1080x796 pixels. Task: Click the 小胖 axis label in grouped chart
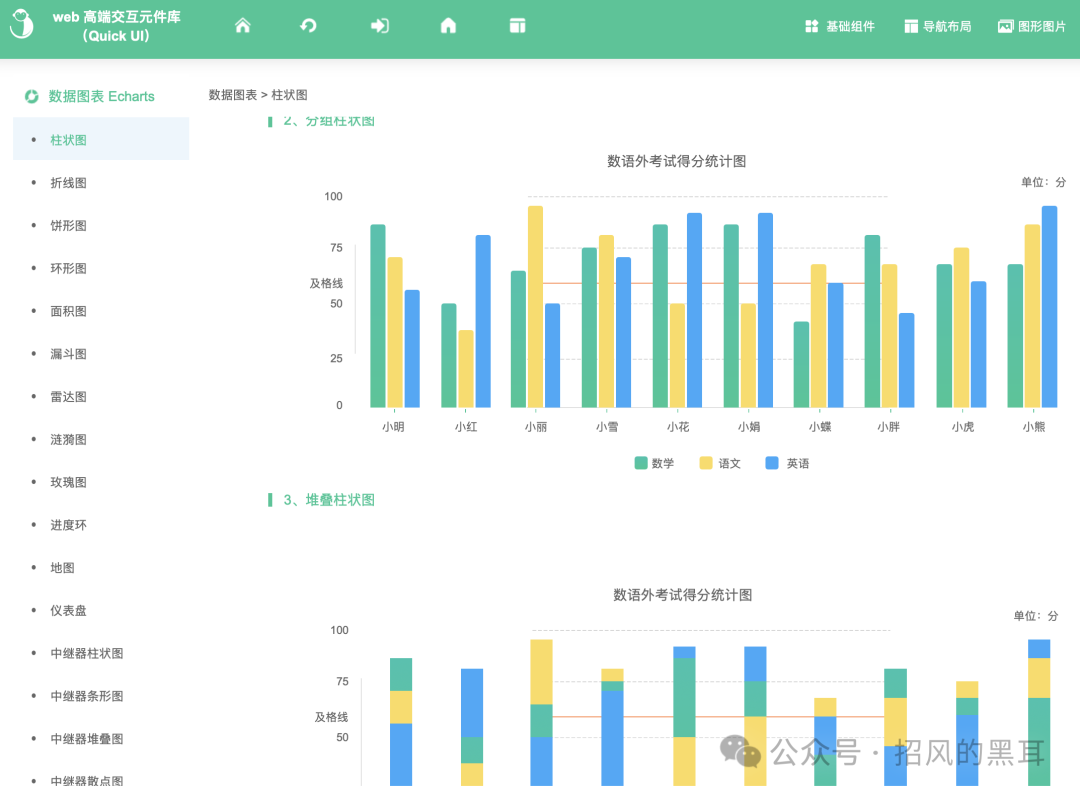coord(889,427)
